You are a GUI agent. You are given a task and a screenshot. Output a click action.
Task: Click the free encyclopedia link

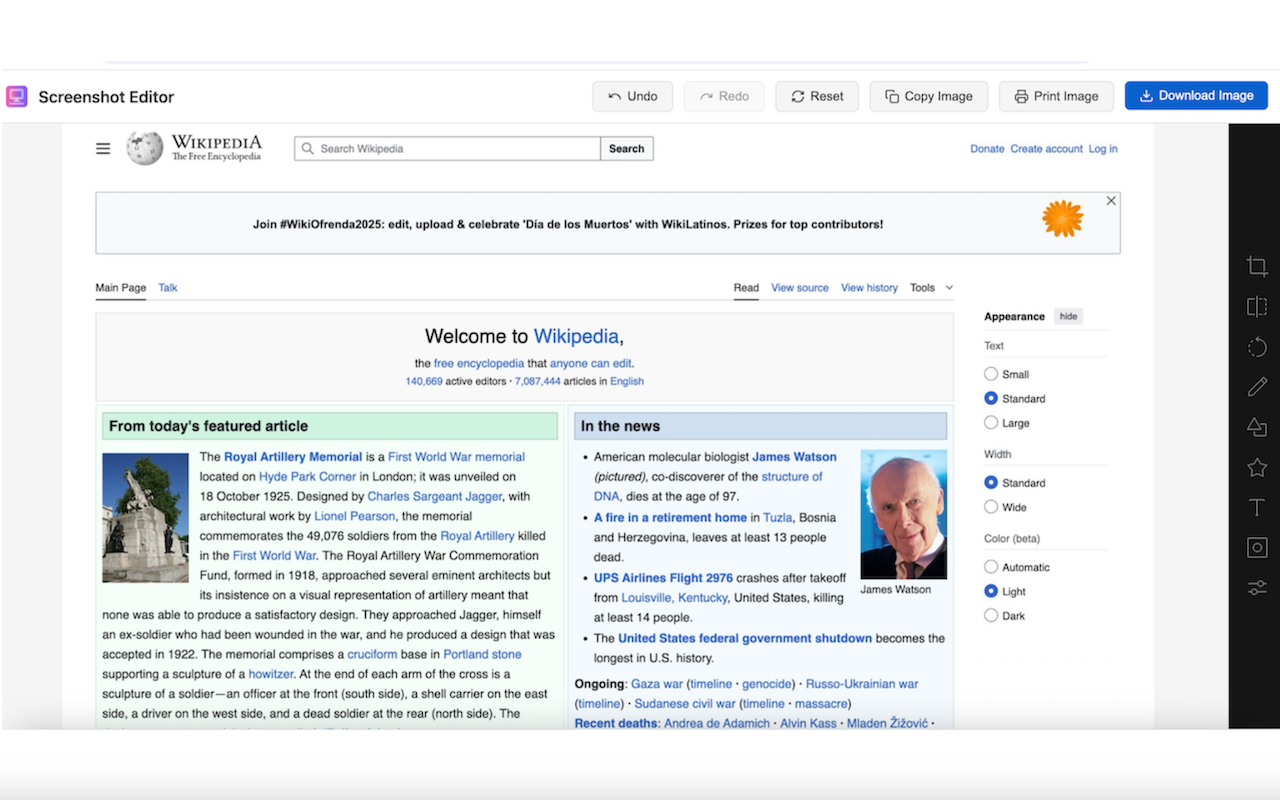[x=478, y=364]
